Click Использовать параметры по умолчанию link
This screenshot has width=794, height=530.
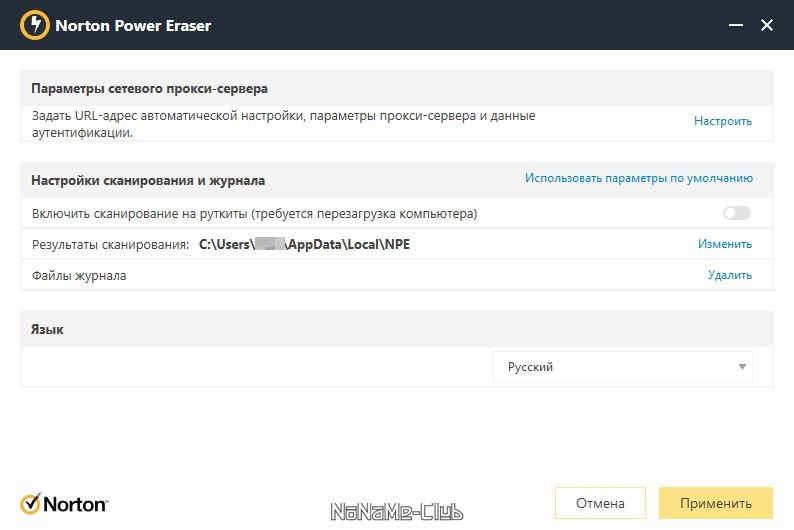pos(638,179)
